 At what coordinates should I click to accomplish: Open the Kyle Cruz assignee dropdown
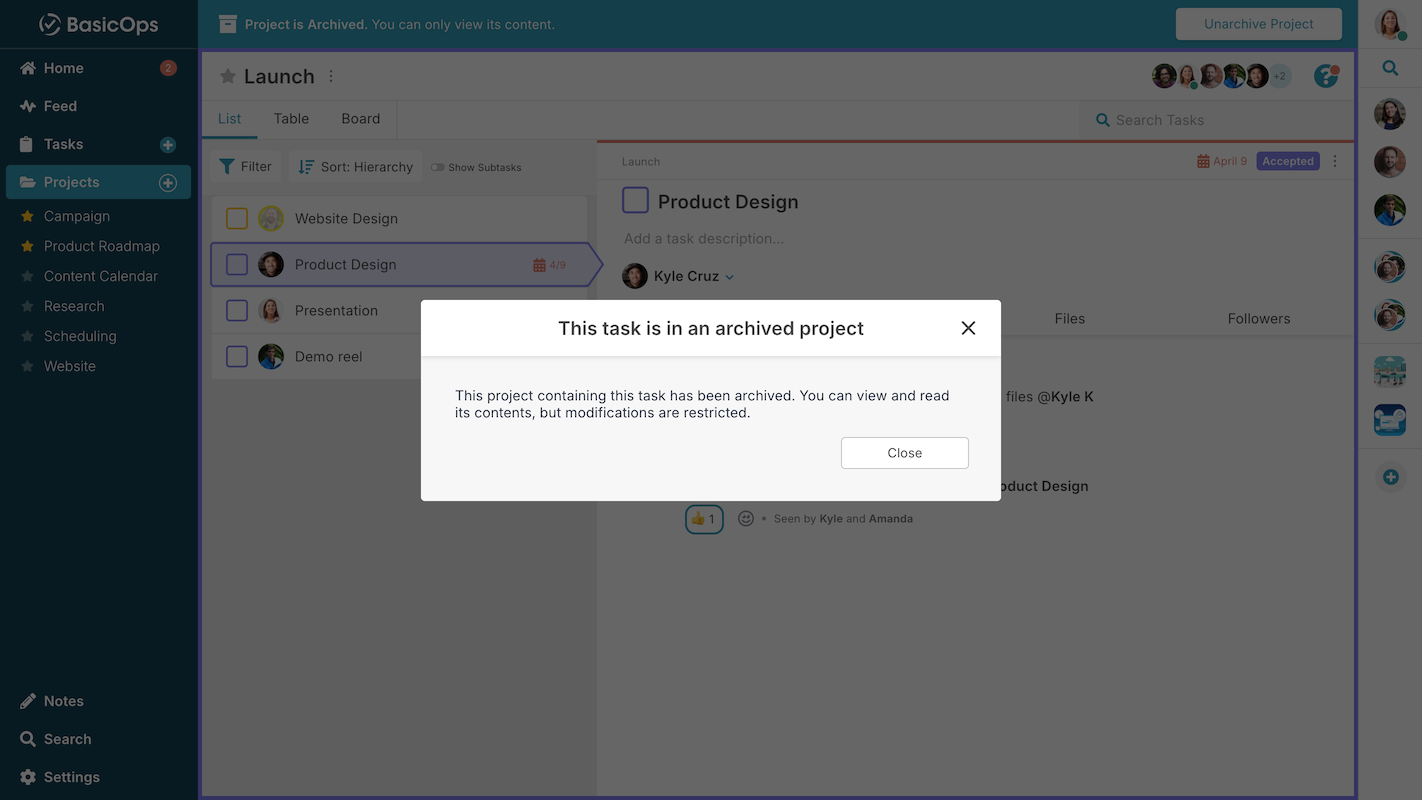pos(729,276)
